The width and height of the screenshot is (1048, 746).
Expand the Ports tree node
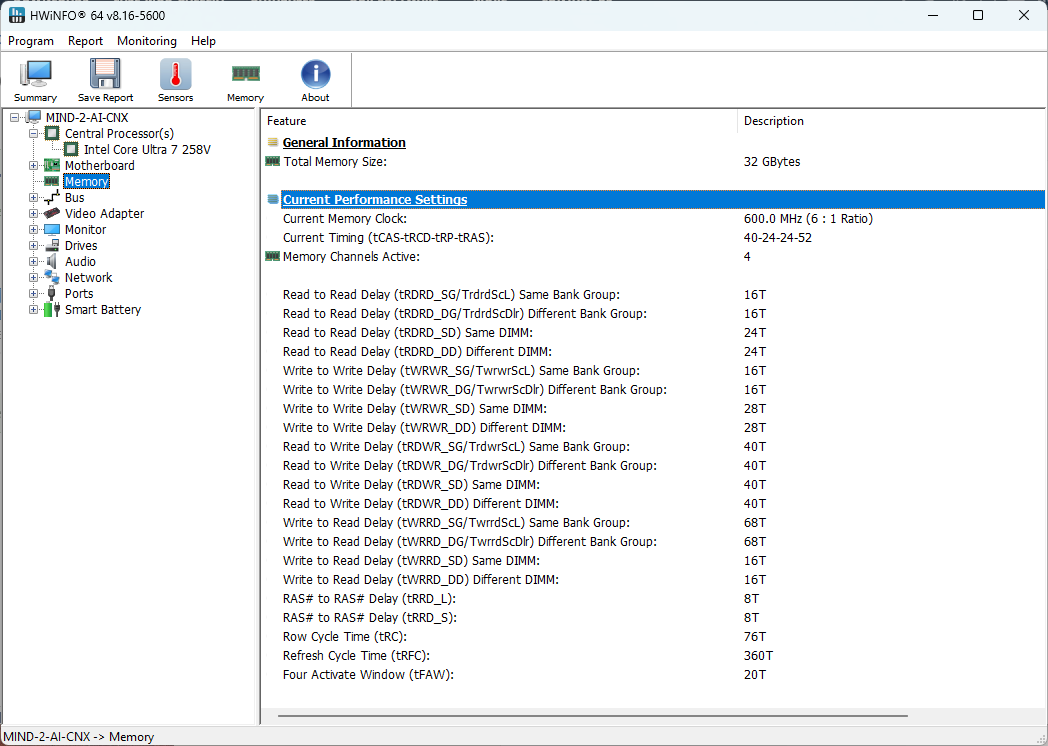pyautogui.click(x=33, y=293)
